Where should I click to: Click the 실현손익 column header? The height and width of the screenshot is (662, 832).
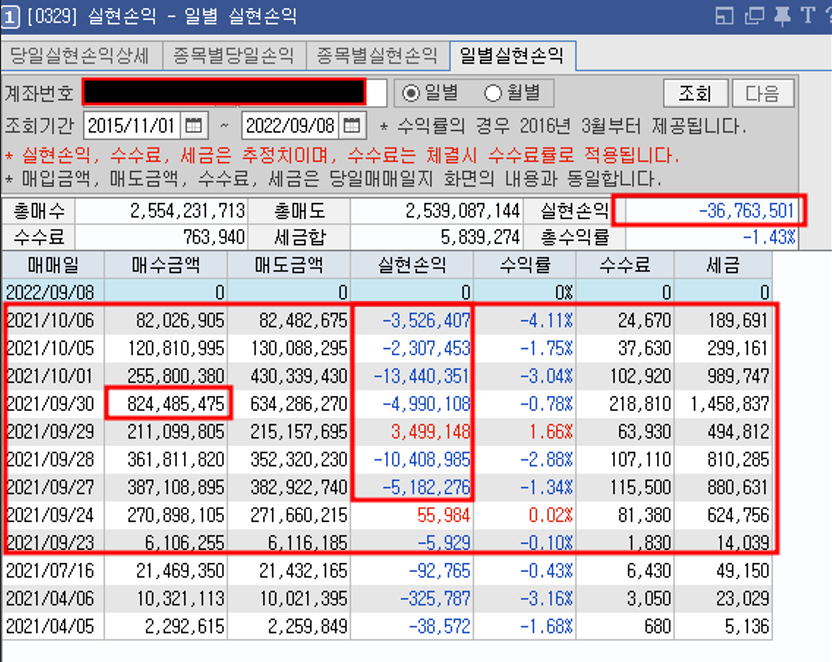(412, 264)
